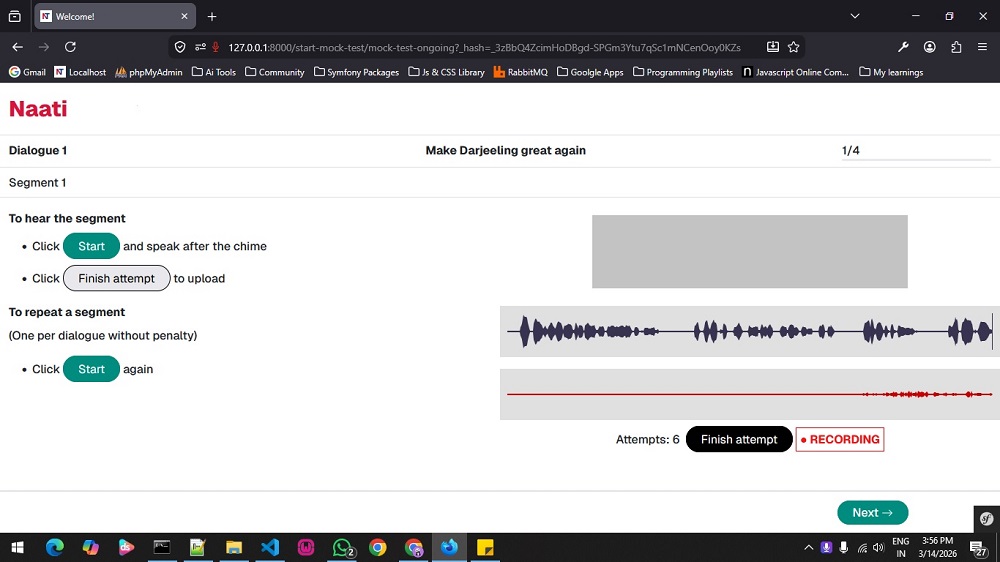The height and width of the screenshot is (562, 1000).
Task: Open Google Apps bookmark folder
Action: pyautogui.click(x=590, y=72)
